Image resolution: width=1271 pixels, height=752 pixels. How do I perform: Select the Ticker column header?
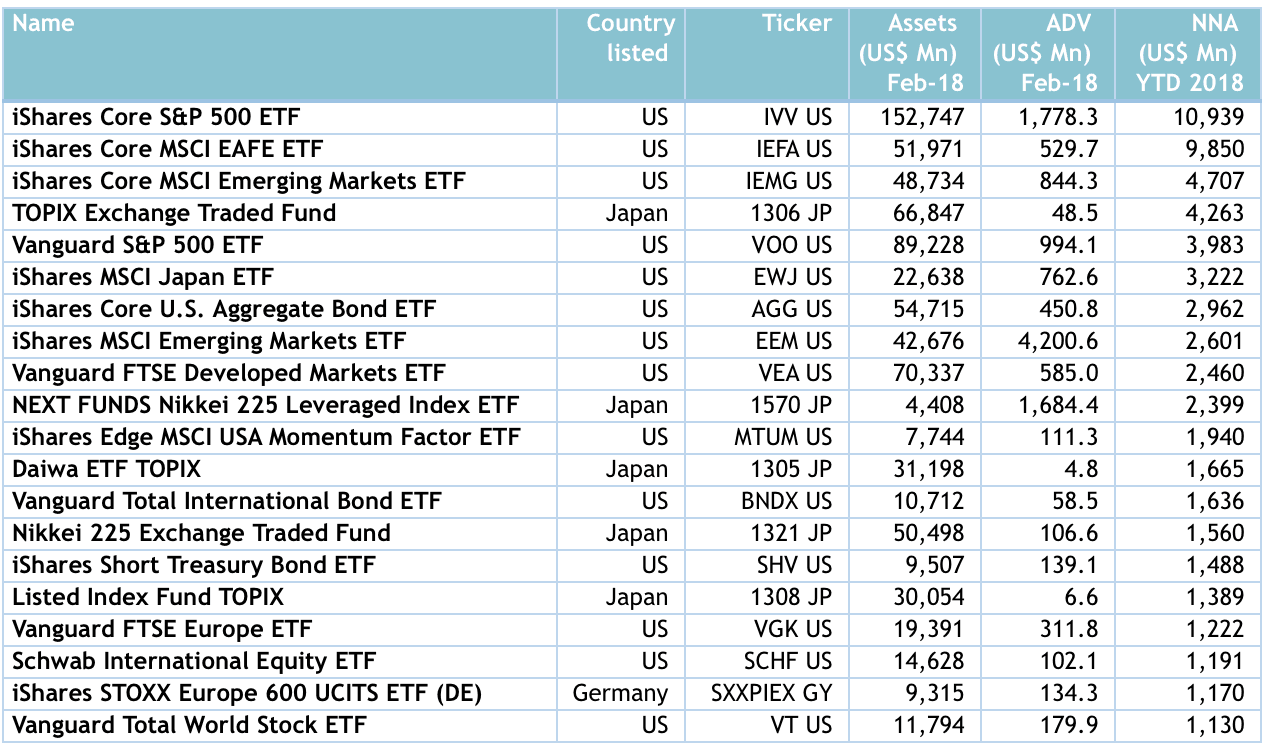(x=796, y=23)
